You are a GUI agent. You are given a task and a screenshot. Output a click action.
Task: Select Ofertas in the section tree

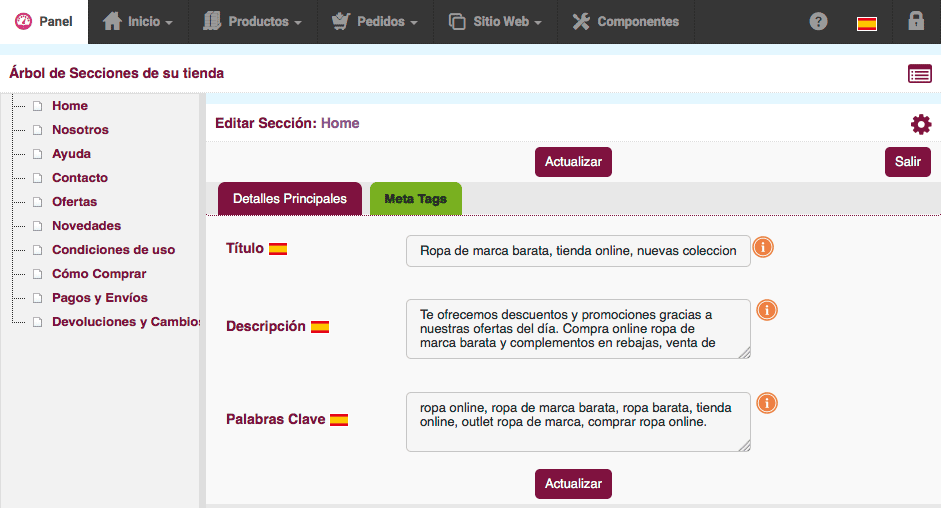[75, 202]
